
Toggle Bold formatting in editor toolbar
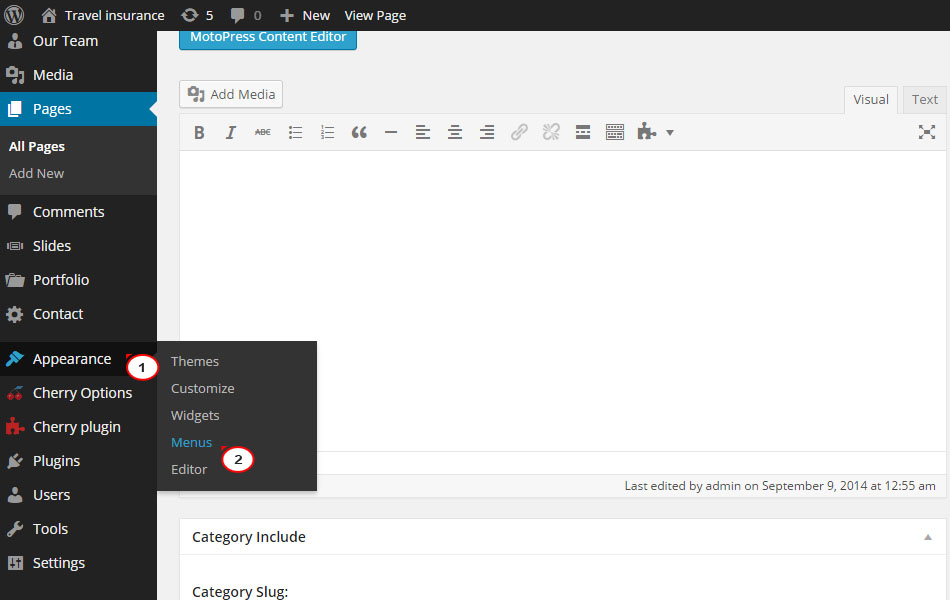pyautogui.click(x=199, y=132)
